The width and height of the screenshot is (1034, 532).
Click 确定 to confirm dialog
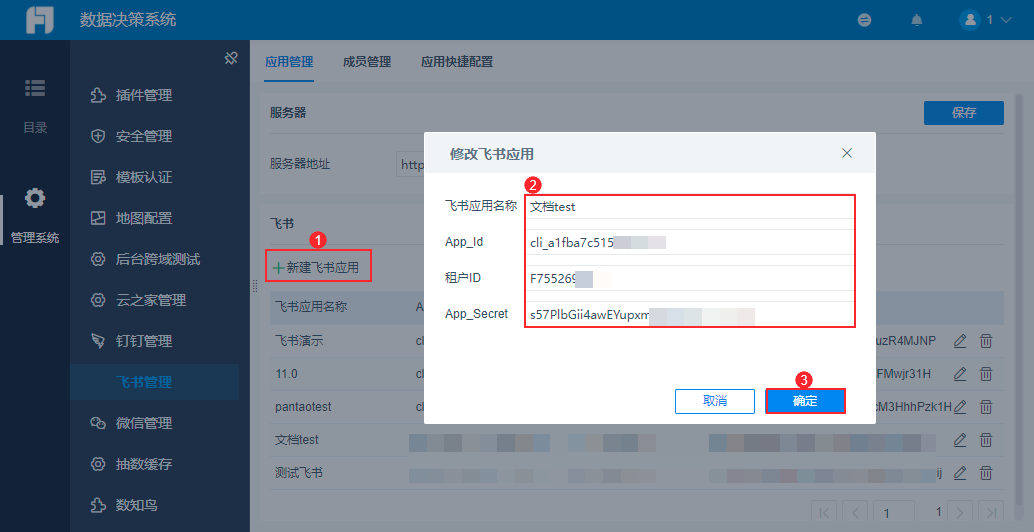[x=805, y=401]
